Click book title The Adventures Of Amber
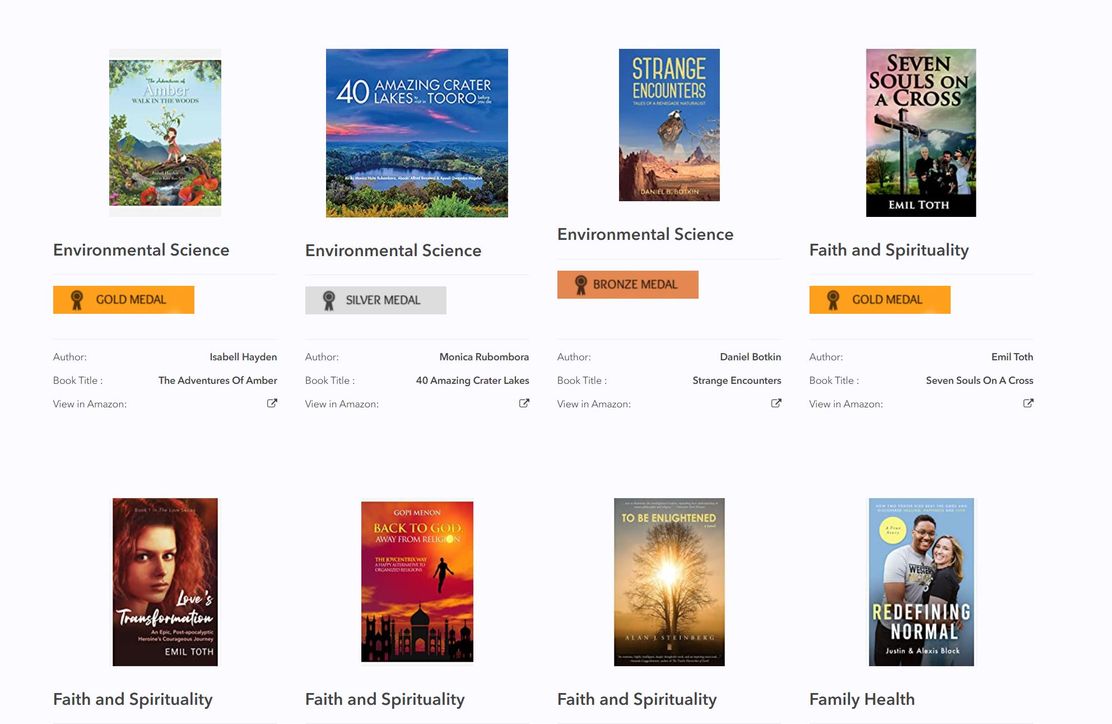 [218, 380]
